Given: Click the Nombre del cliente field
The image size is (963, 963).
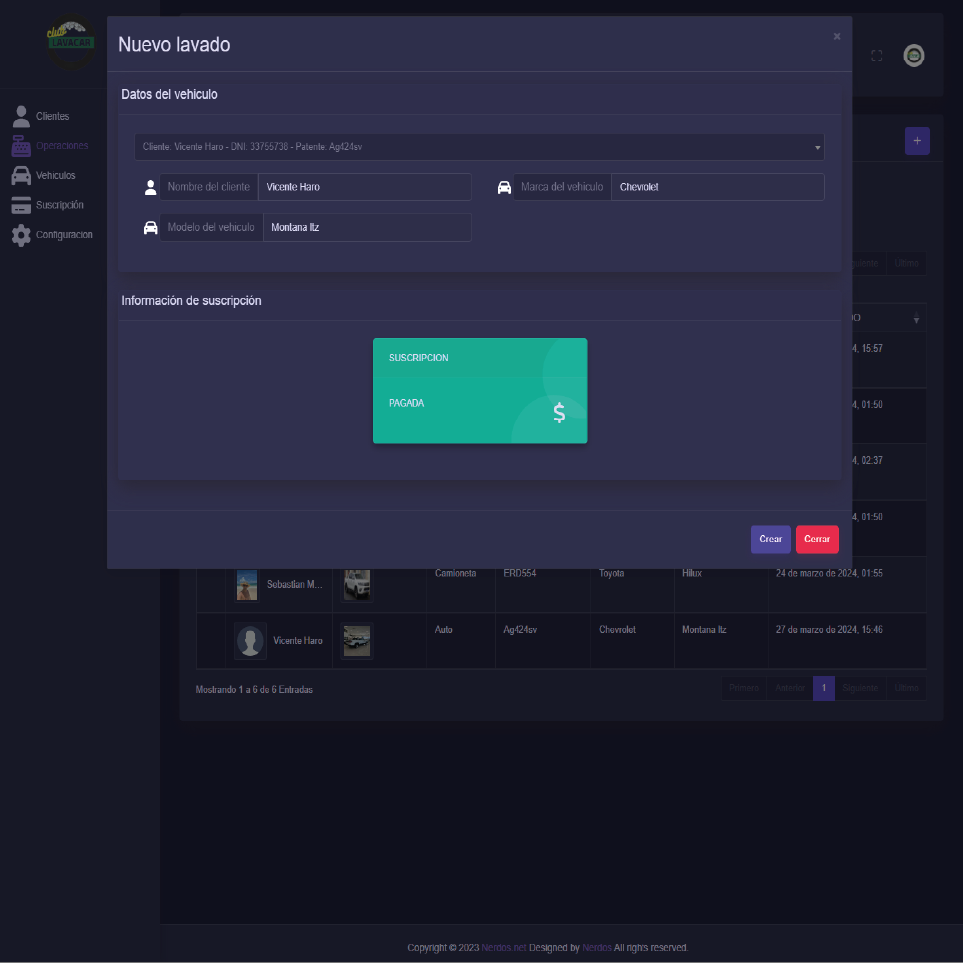Looking at the screenshot, I should click(x=364, y=187).
